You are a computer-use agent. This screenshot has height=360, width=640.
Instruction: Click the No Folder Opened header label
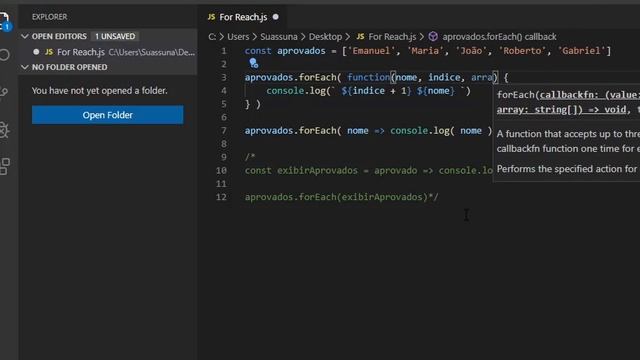pos(69,67)
